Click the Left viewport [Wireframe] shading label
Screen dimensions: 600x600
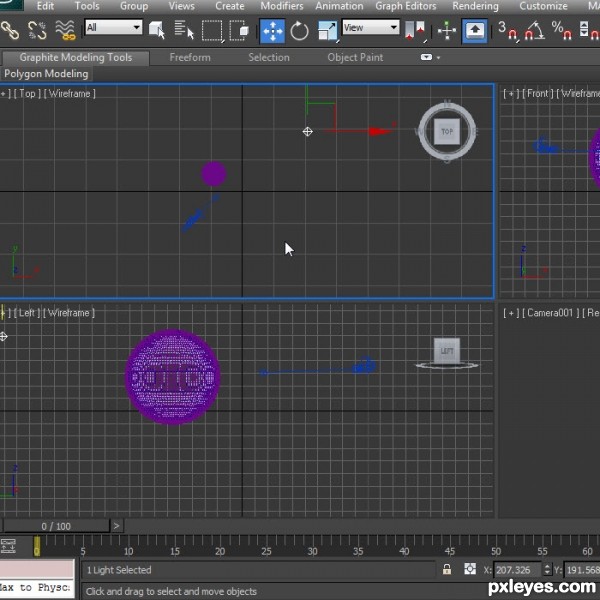(69, 313)
